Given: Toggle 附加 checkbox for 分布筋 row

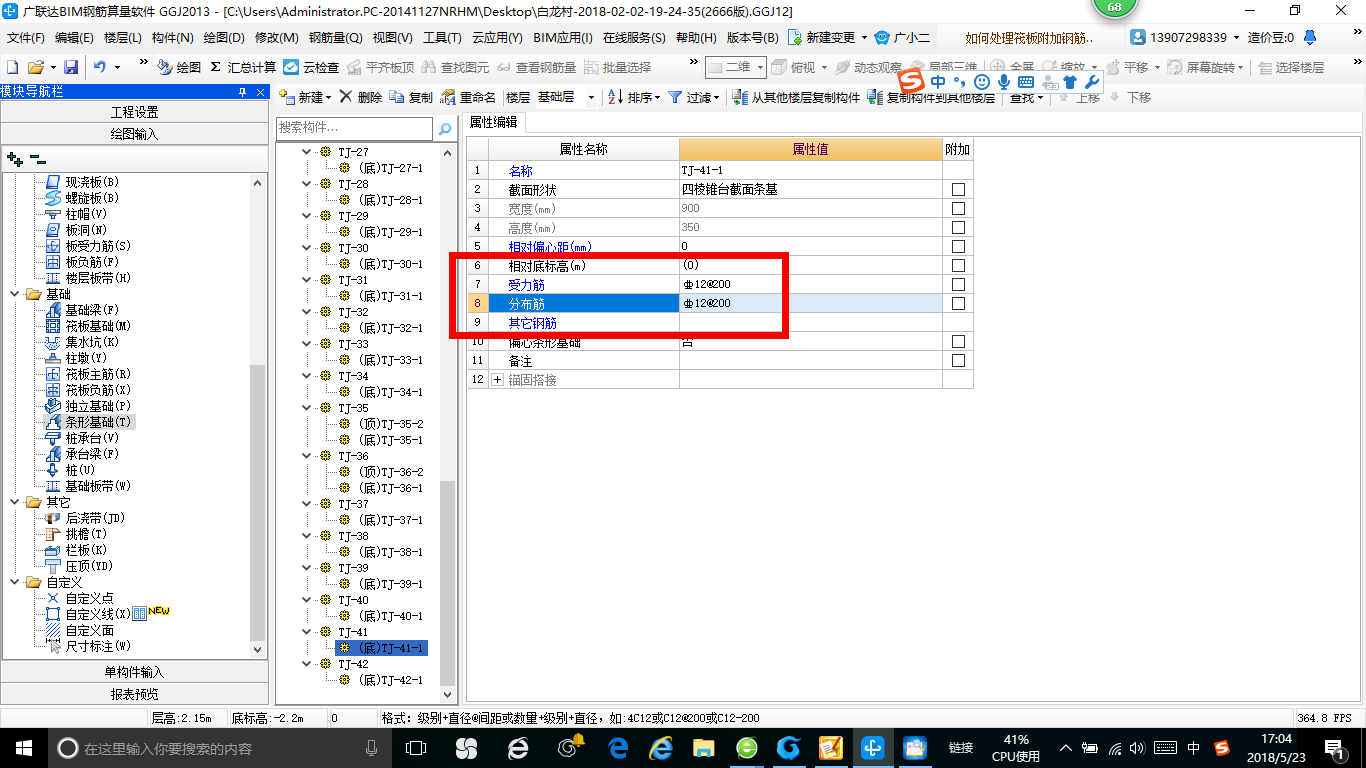Looking at the screenshot, I should [x=958, y=303].
